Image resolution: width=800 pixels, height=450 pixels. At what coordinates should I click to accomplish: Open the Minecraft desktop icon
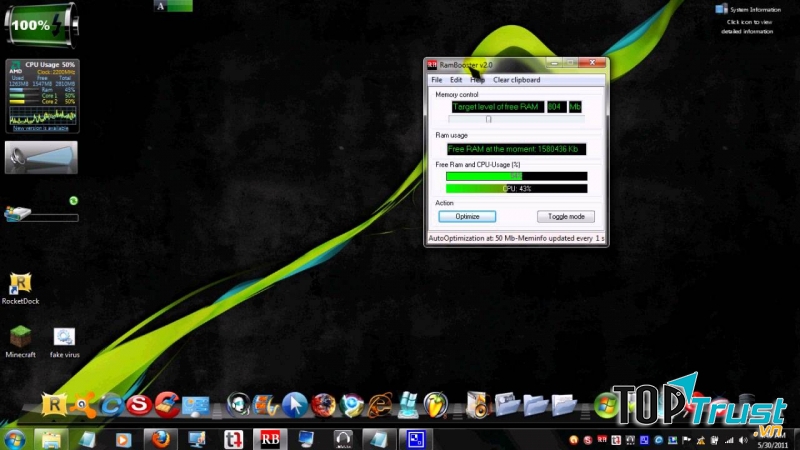pos(20,341)
